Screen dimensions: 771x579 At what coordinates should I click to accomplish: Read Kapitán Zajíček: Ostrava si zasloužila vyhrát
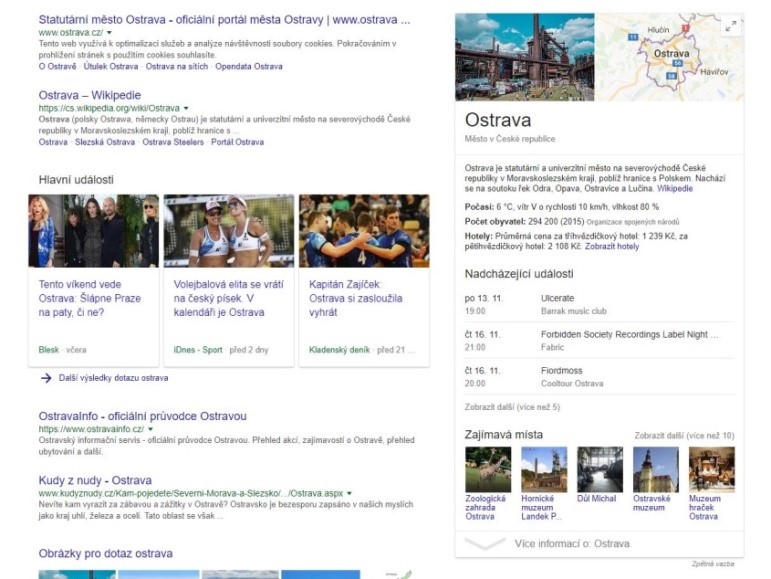pos(356,298)
